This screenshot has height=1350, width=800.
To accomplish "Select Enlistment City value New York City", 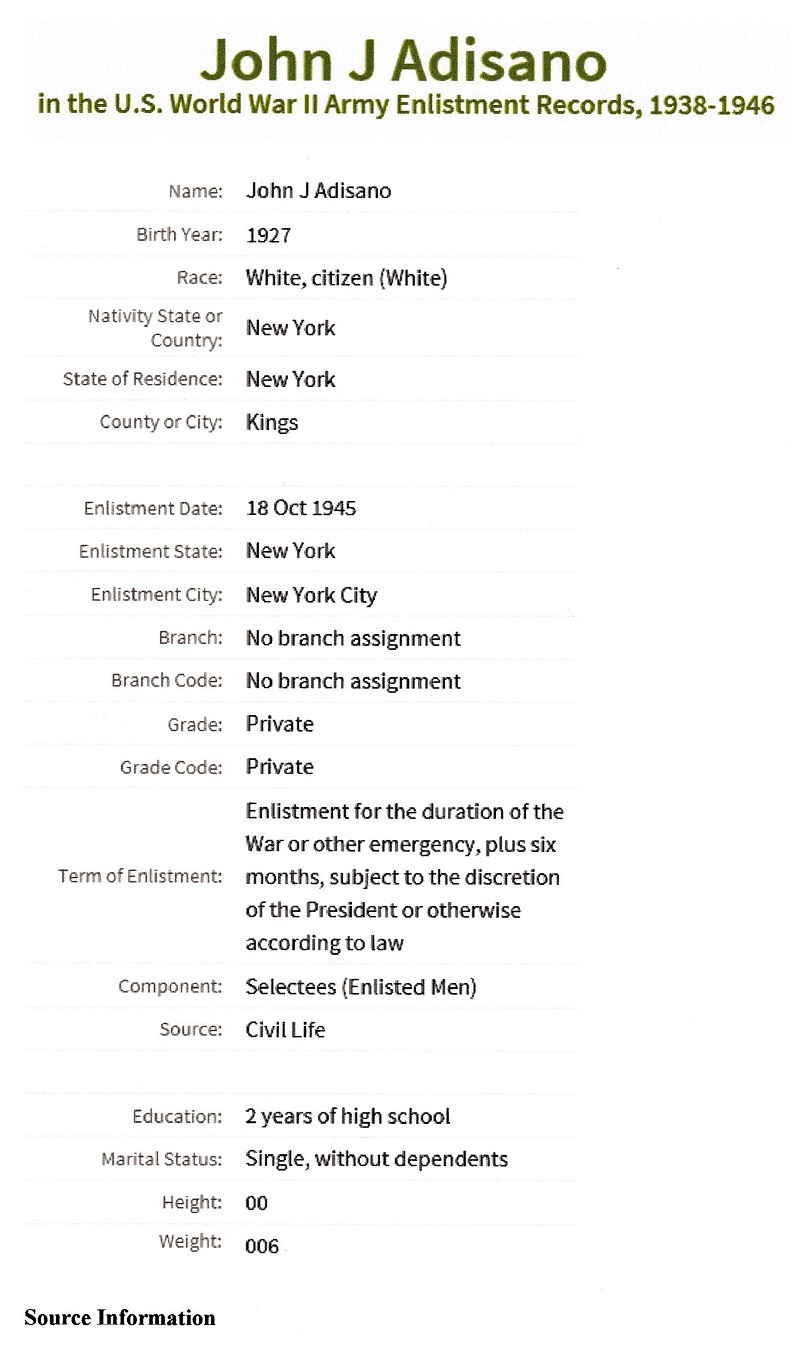I will 311,595.
